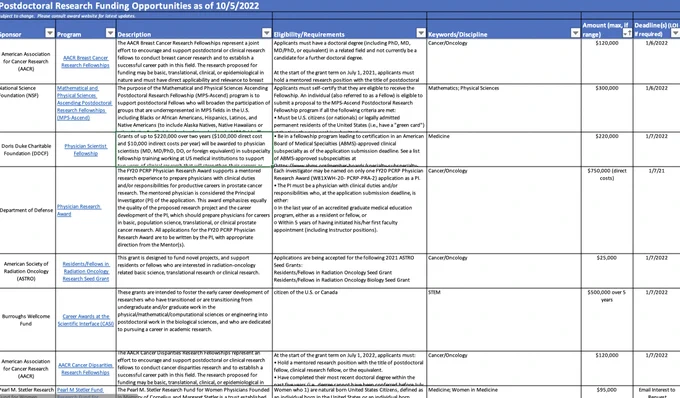680x398 pixels.
Task: Select 'Cancer/Oncology' keyword in Department of Defense row
Action: (x=504, y=210)
